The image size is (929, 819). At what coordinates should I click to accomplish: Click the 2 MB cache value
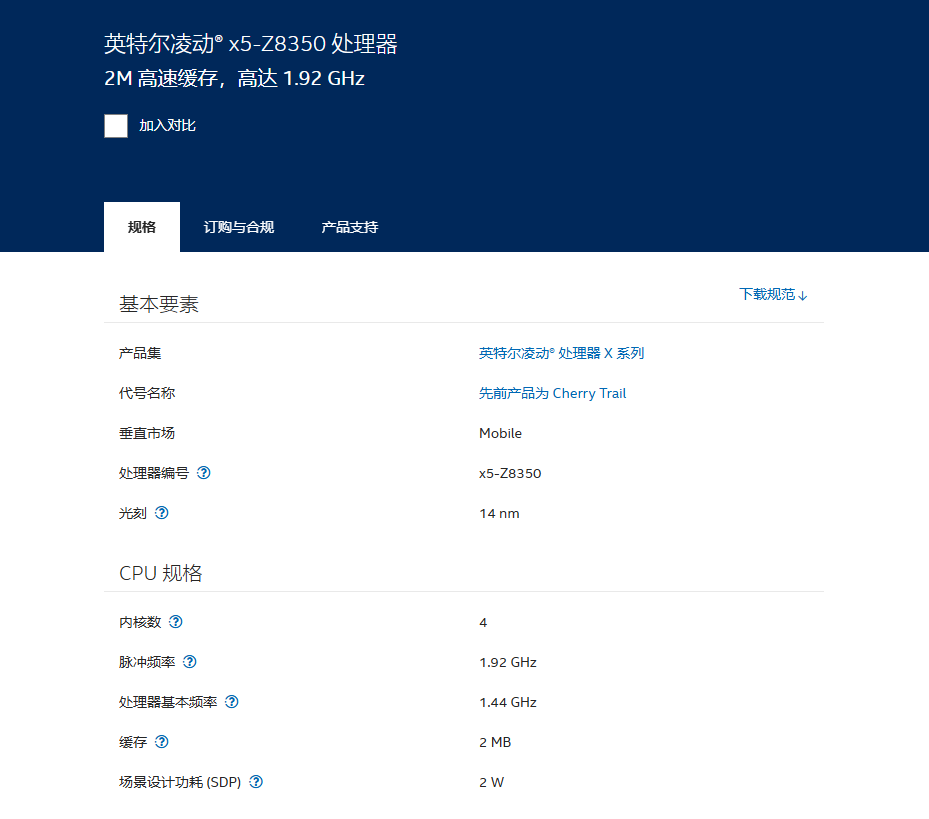pyautogui.click(x=495, y=743)
